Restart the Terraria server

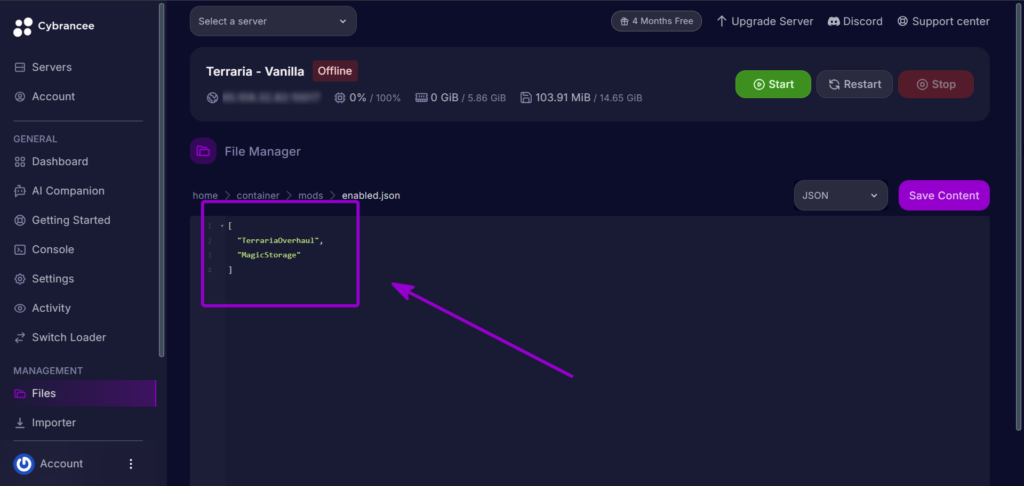click(x=854, y=84)
